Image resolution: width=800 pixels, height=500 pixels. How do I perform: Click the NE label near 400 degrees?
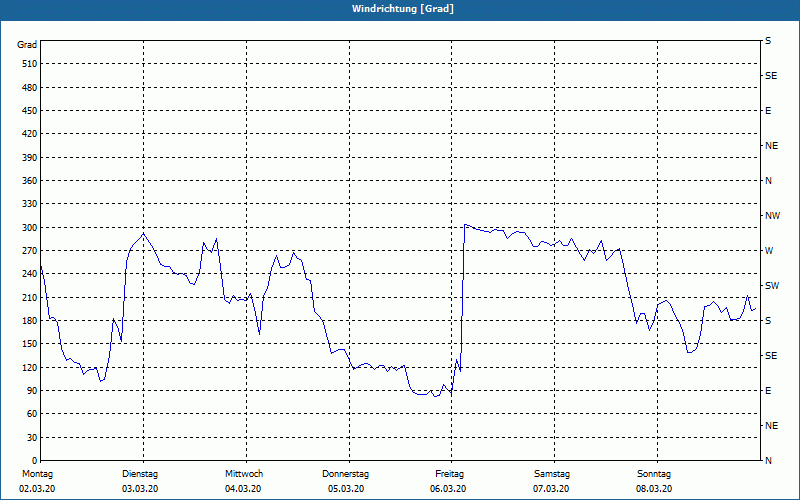[771, 146]
